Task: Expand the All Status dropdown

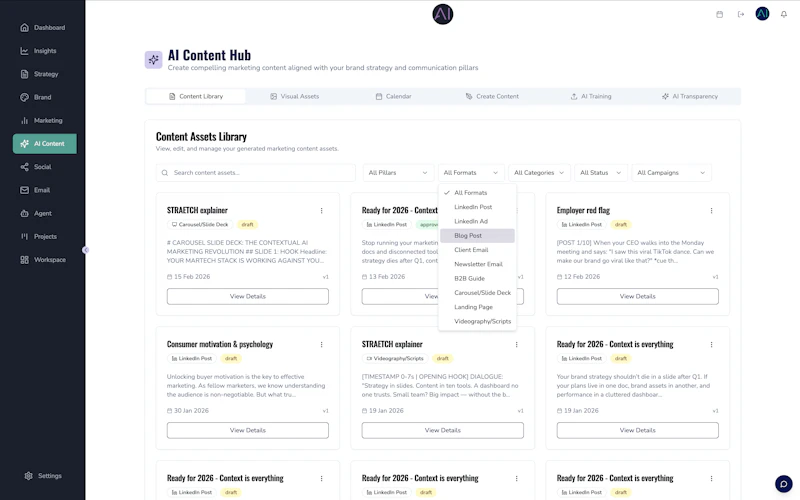Action: point(601,173)
